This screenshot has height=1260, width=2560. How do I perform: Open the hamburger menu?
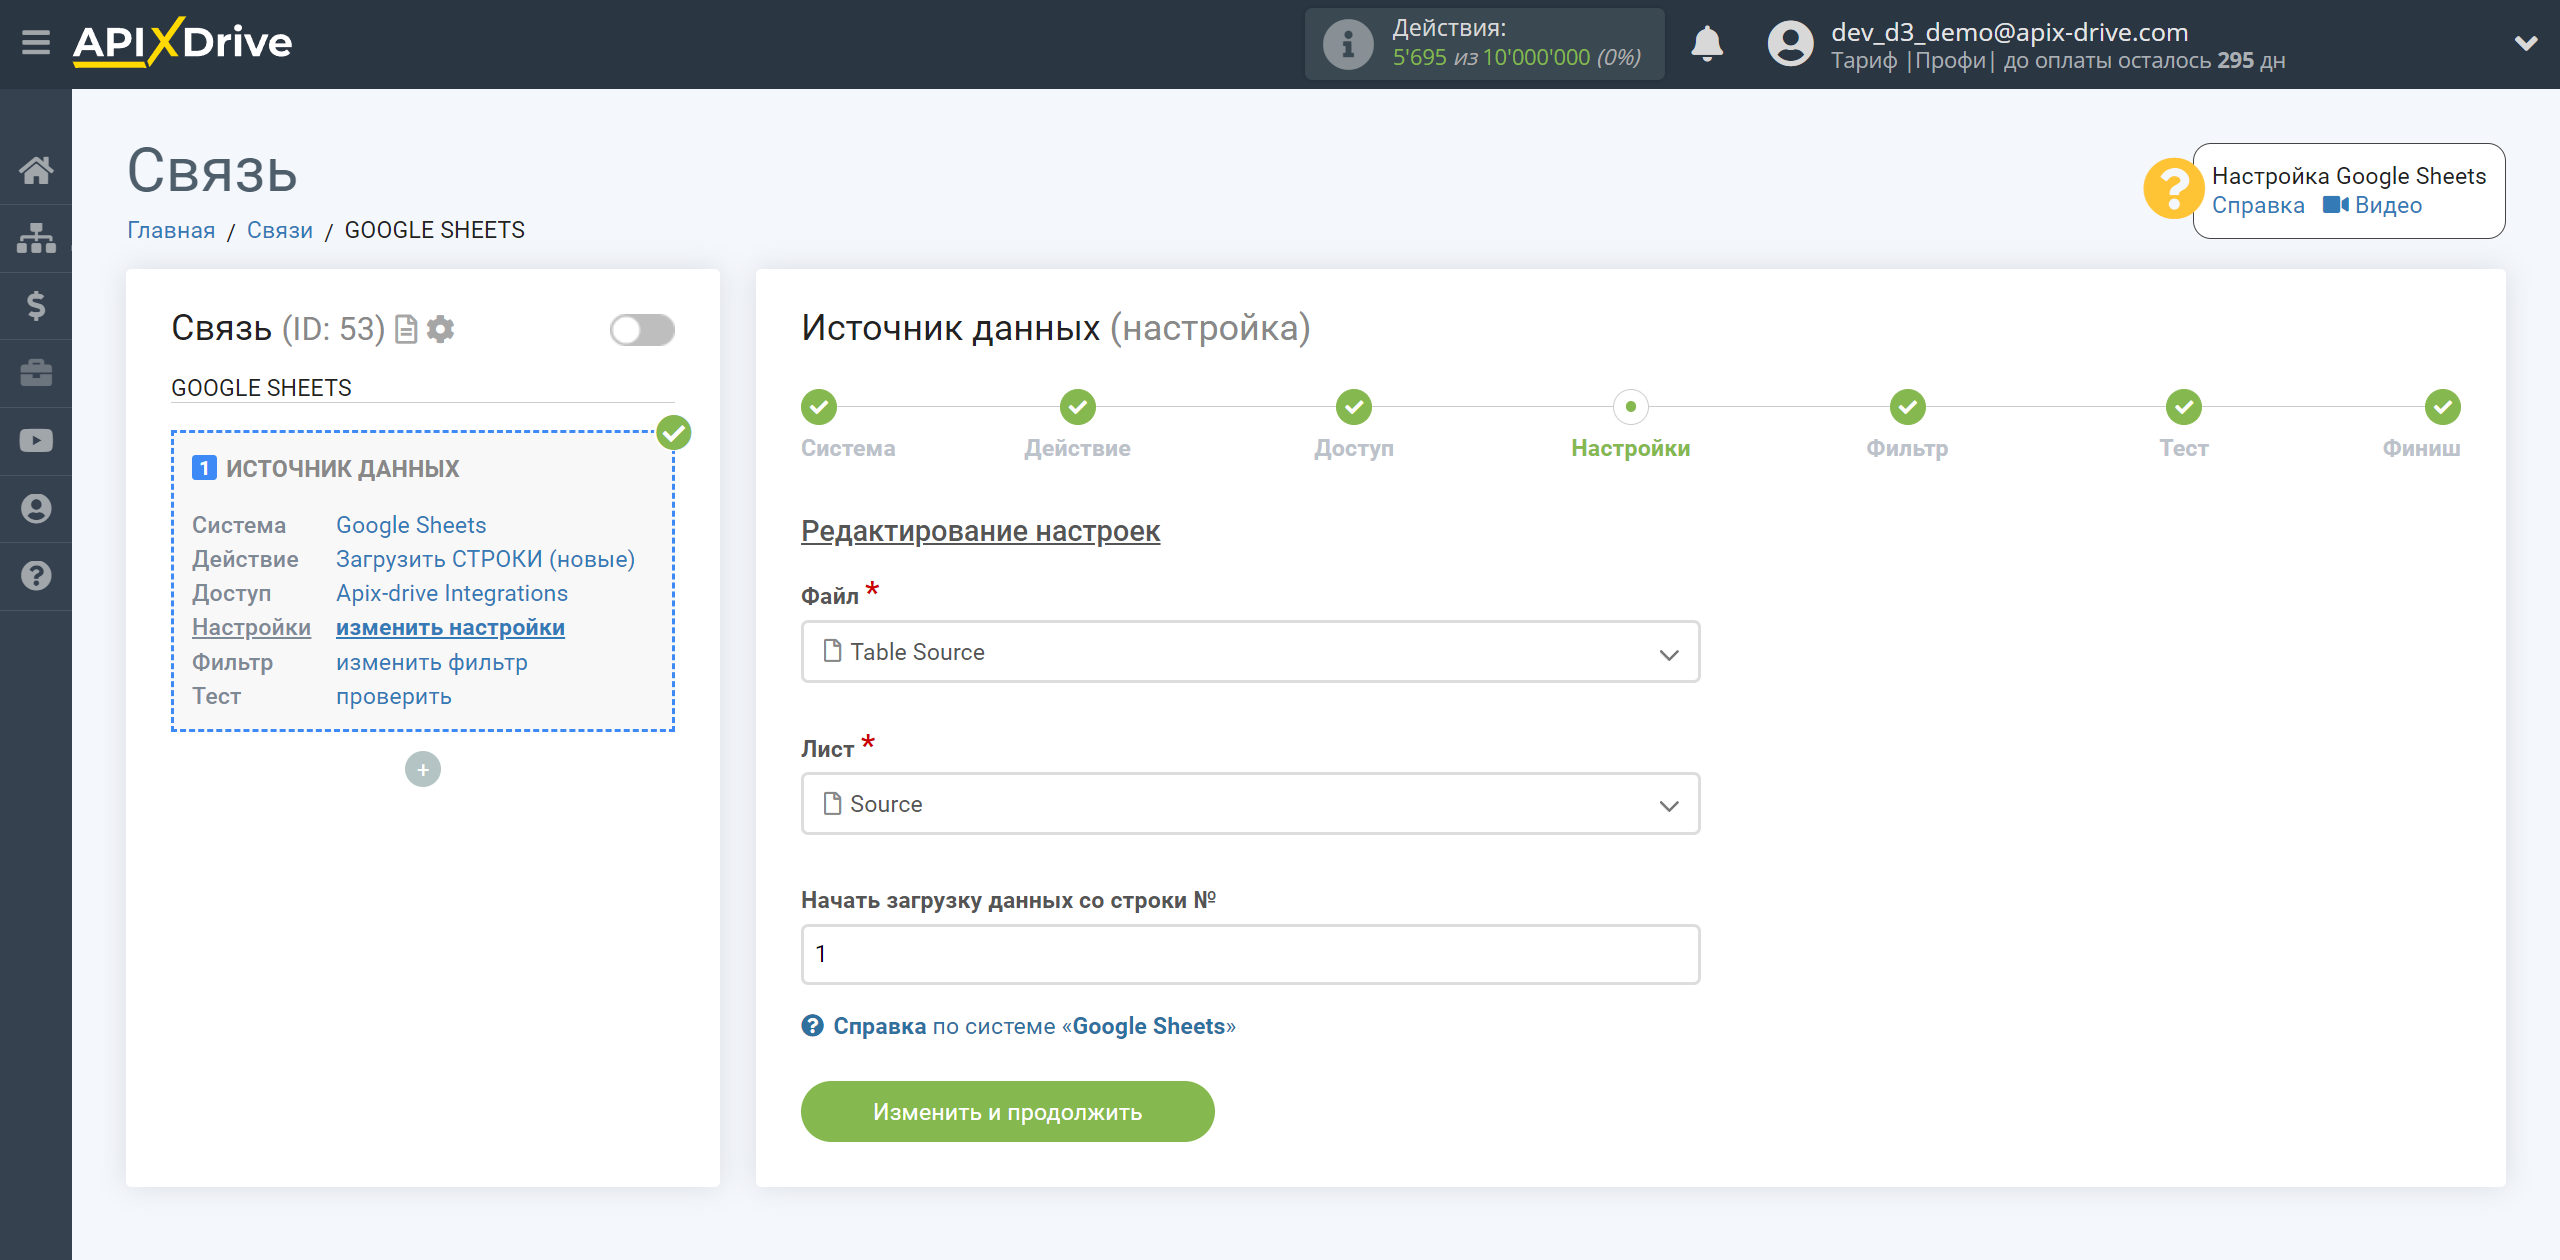pyautogui.click(x=36, y=43)
